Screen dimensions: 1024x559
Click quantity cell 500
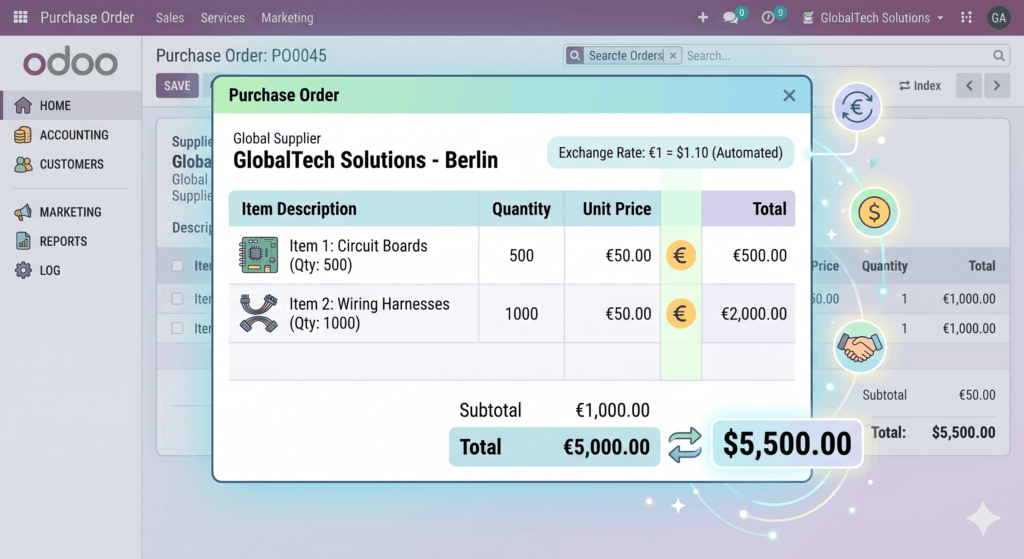click(521, 255)
